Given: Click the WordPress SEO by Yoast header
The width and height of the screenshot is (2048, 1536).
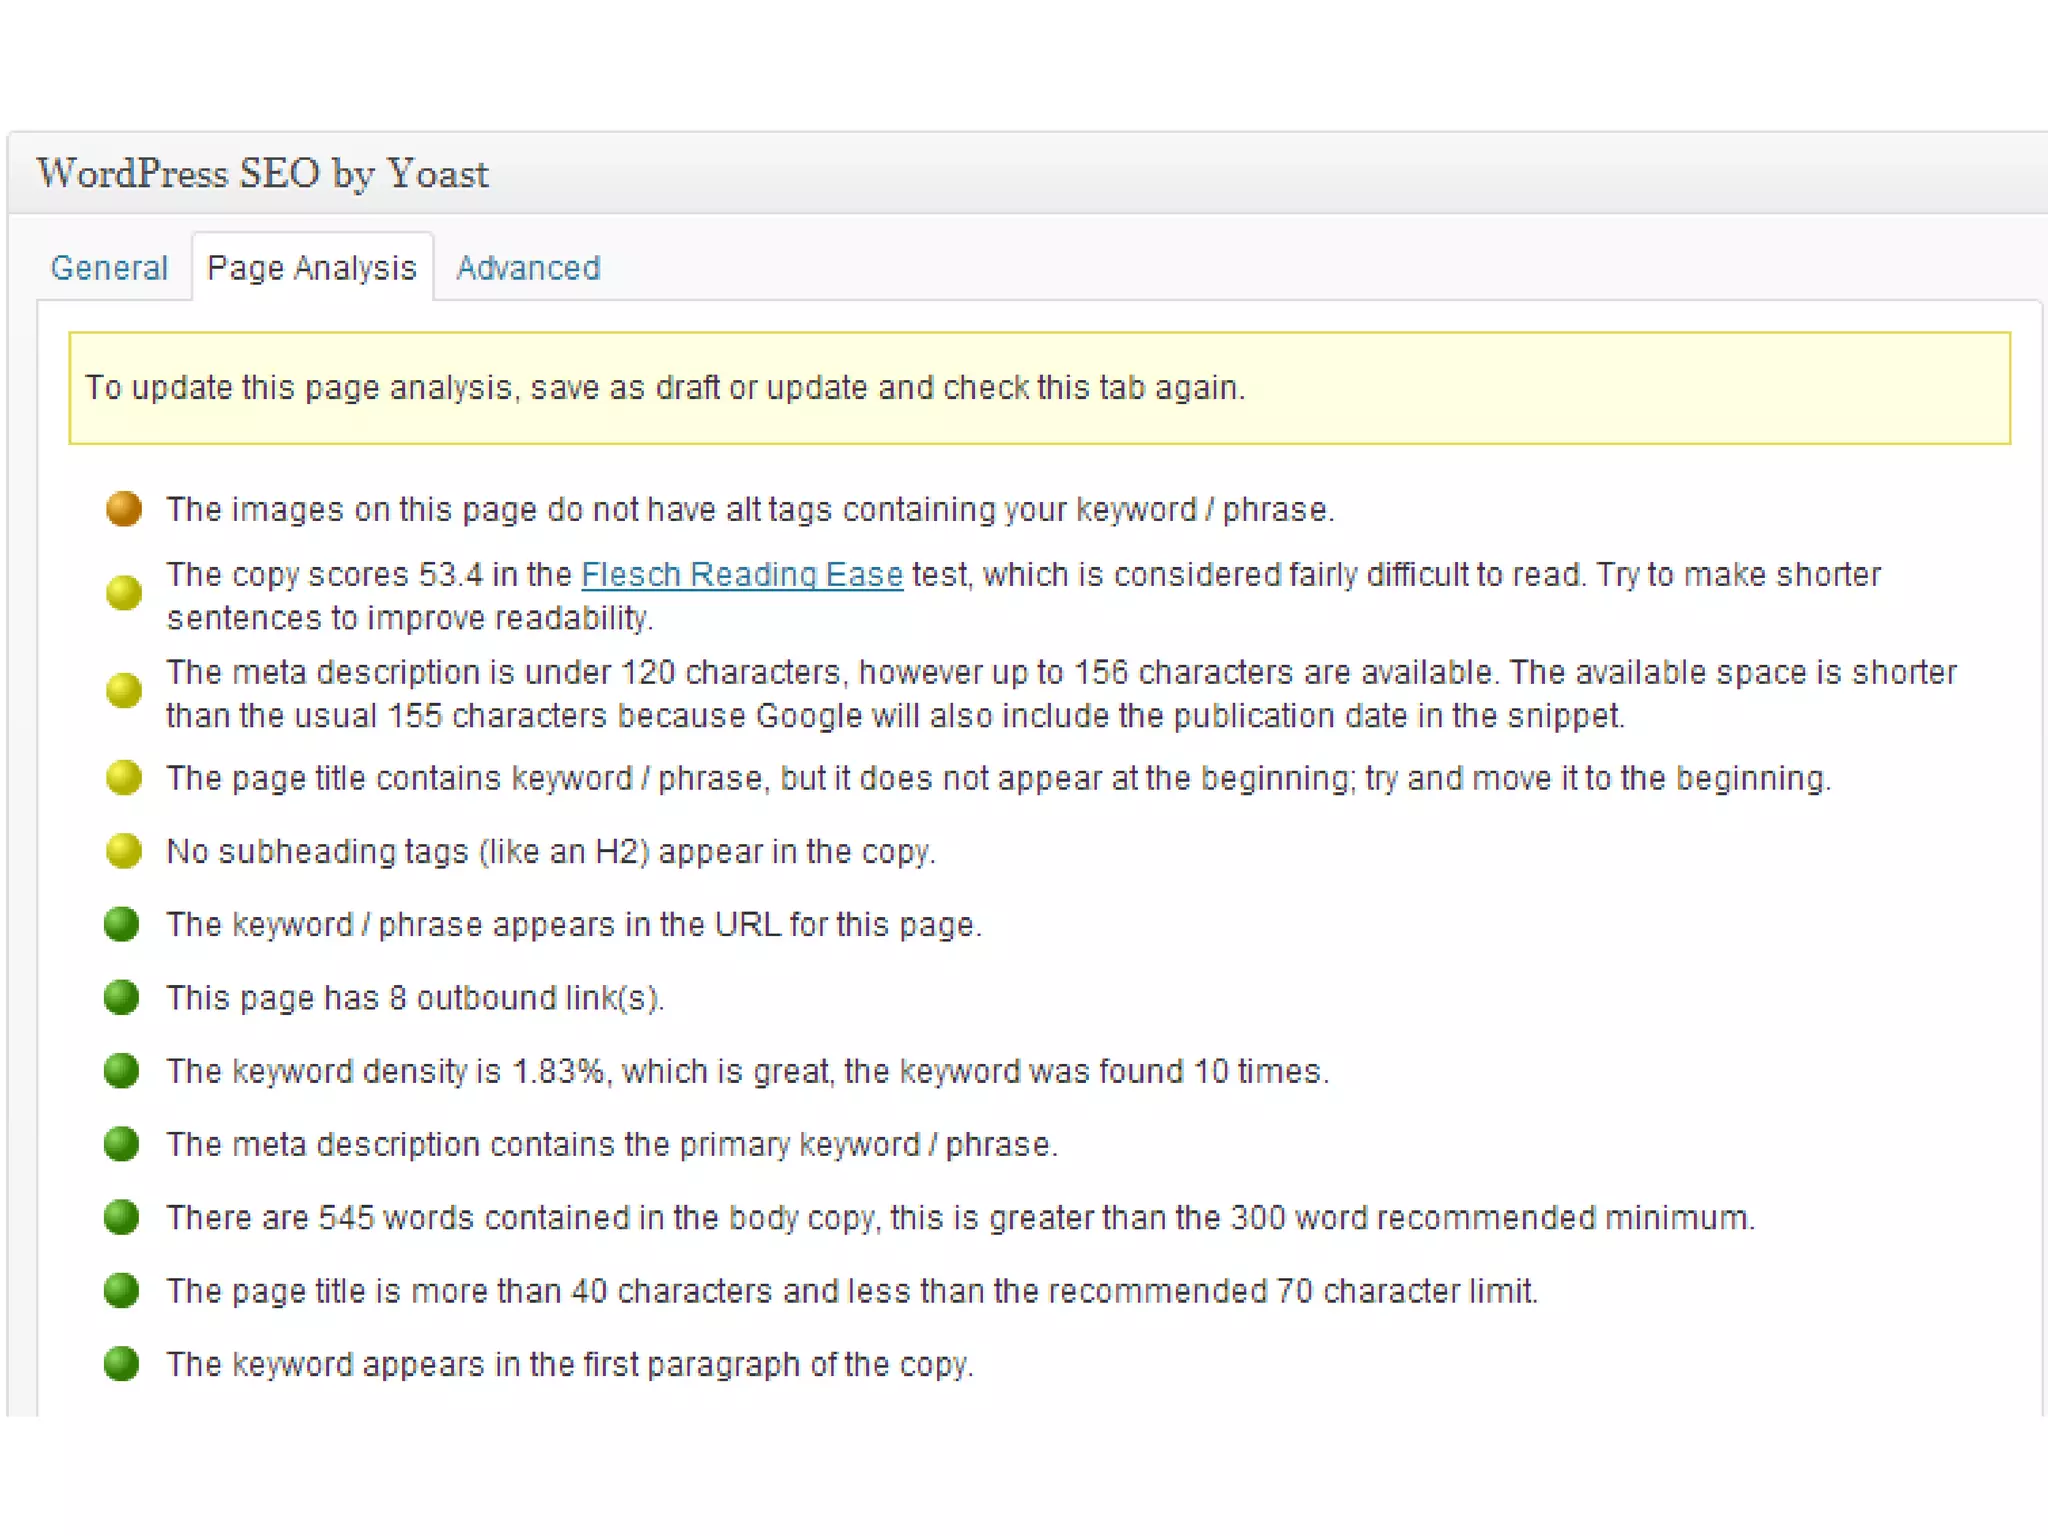Looking at the screenshot, I should 262,174.
